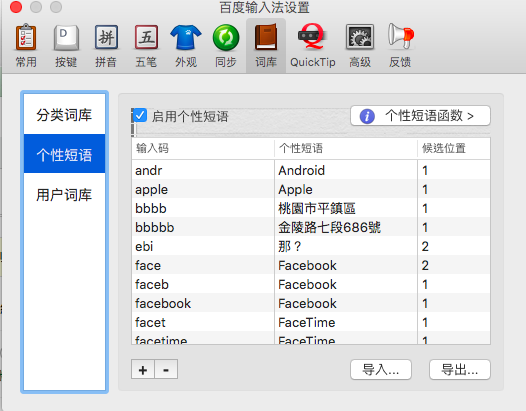Select candidate position 1 in andr row
This screenshot has width=526, height=411.
pyautogui.click(x=454, y=170)
